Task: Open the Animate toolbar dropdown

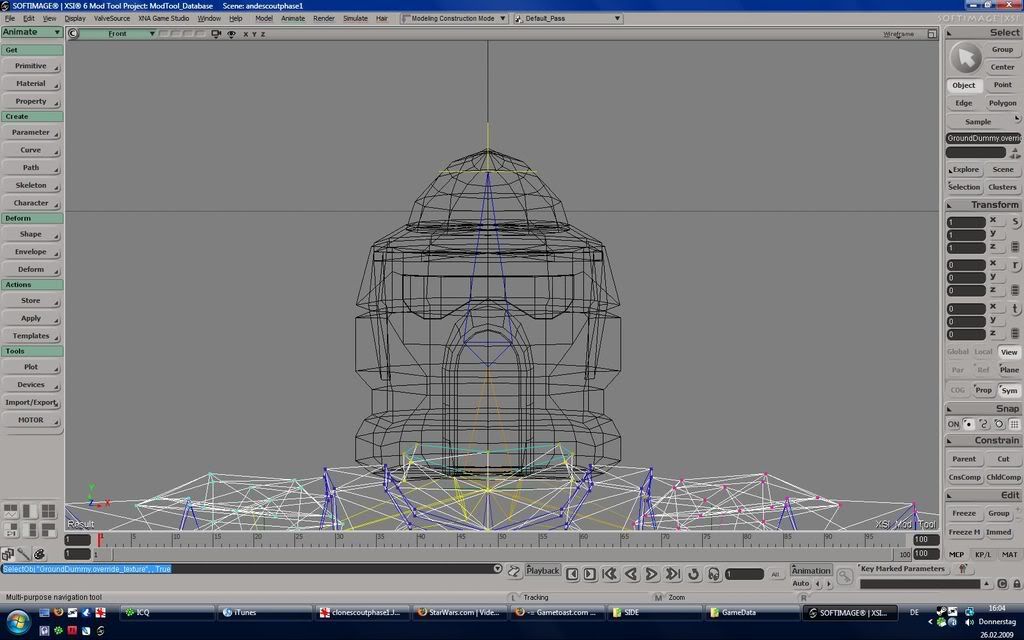Action: (x=31, y=32)
